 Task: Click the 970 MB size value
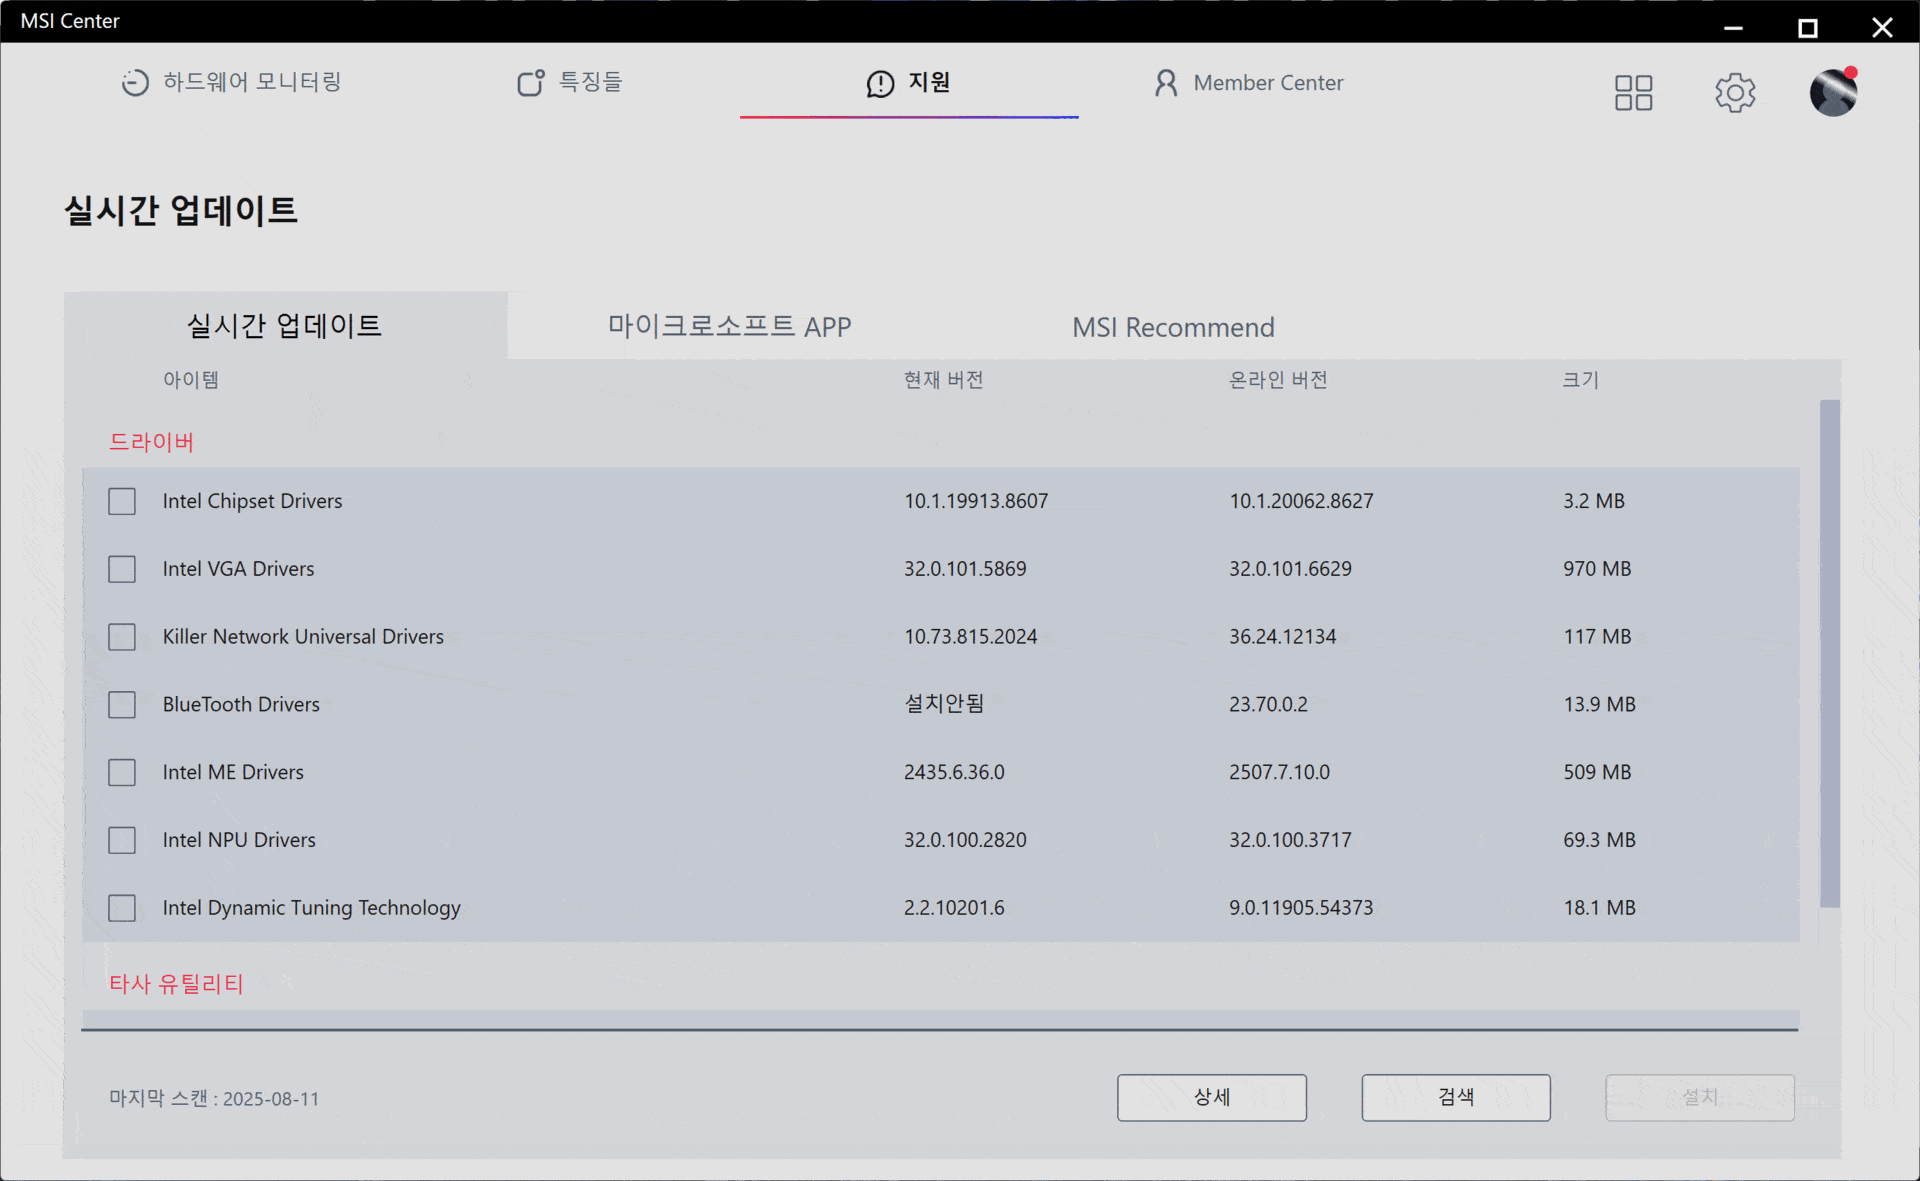(1597, 569)
